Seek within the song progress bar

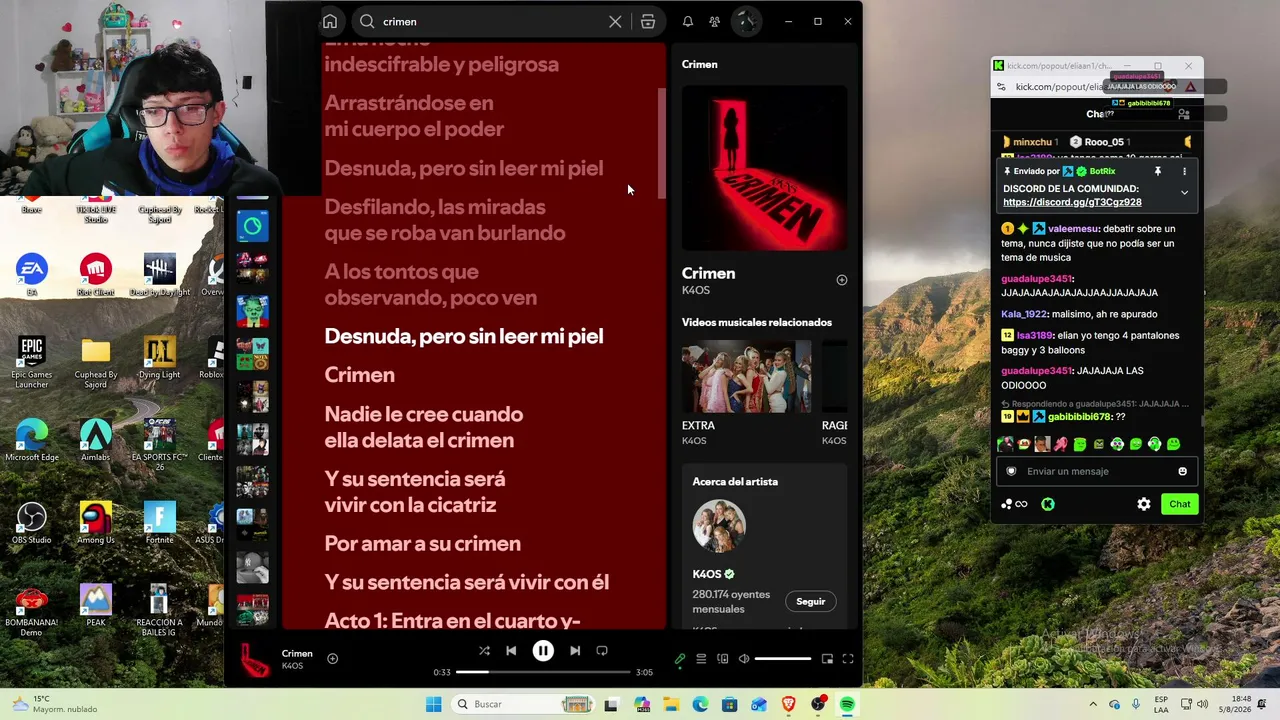coord(544,672)
